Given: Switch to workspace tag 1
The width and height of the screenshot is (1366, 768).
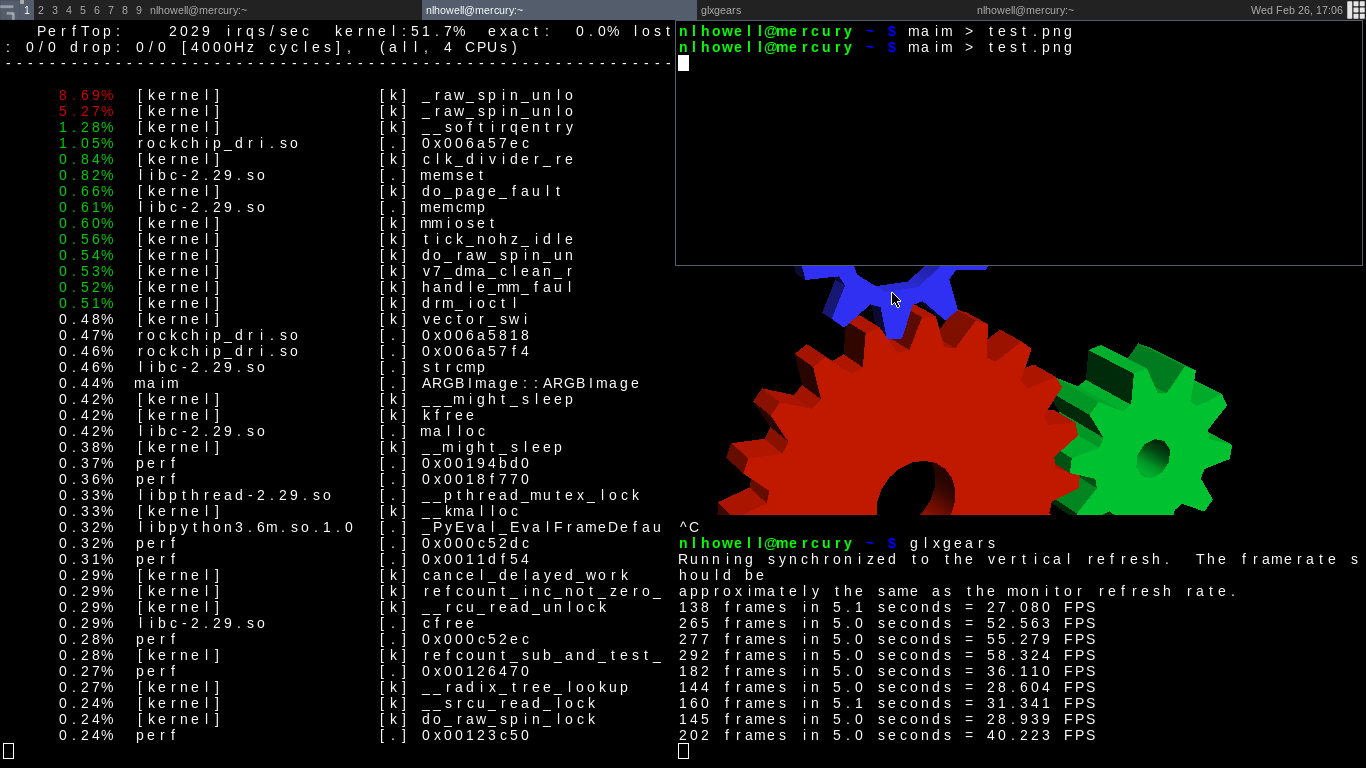Looking at the screenshot, I should 27,10.
